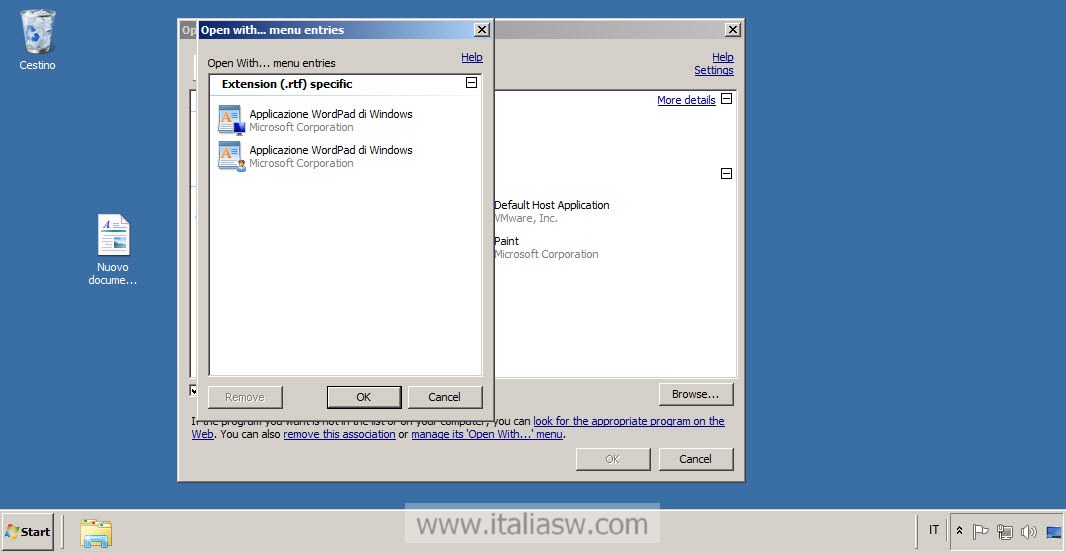
Task: Open the Cestino recycle bin icon
Action: [38, 33]
